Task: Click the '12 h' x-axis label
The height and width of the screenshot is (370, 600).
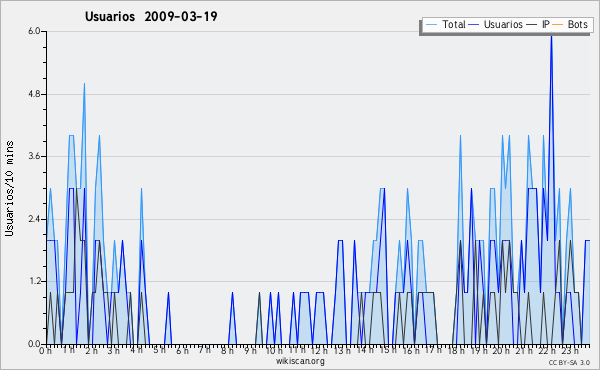Action: click(x=319, y=350)
